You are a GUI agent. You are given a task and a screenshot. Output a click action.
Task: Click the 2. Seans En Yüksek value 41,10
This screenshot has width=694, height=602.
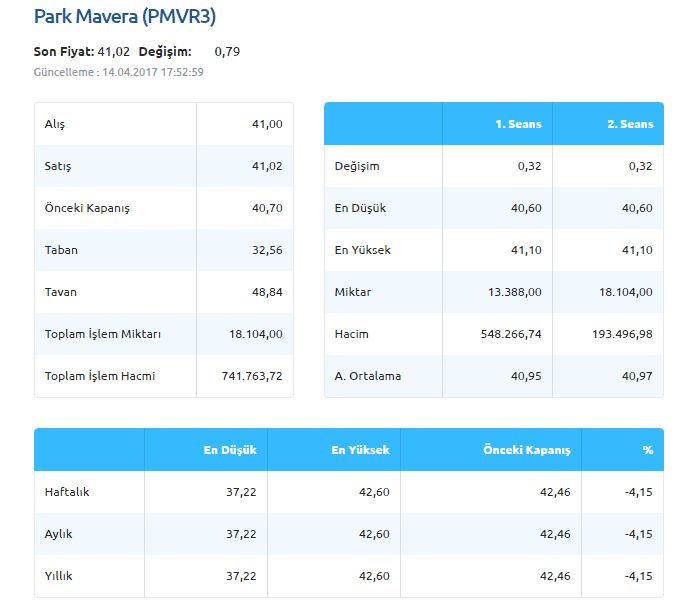637,250
